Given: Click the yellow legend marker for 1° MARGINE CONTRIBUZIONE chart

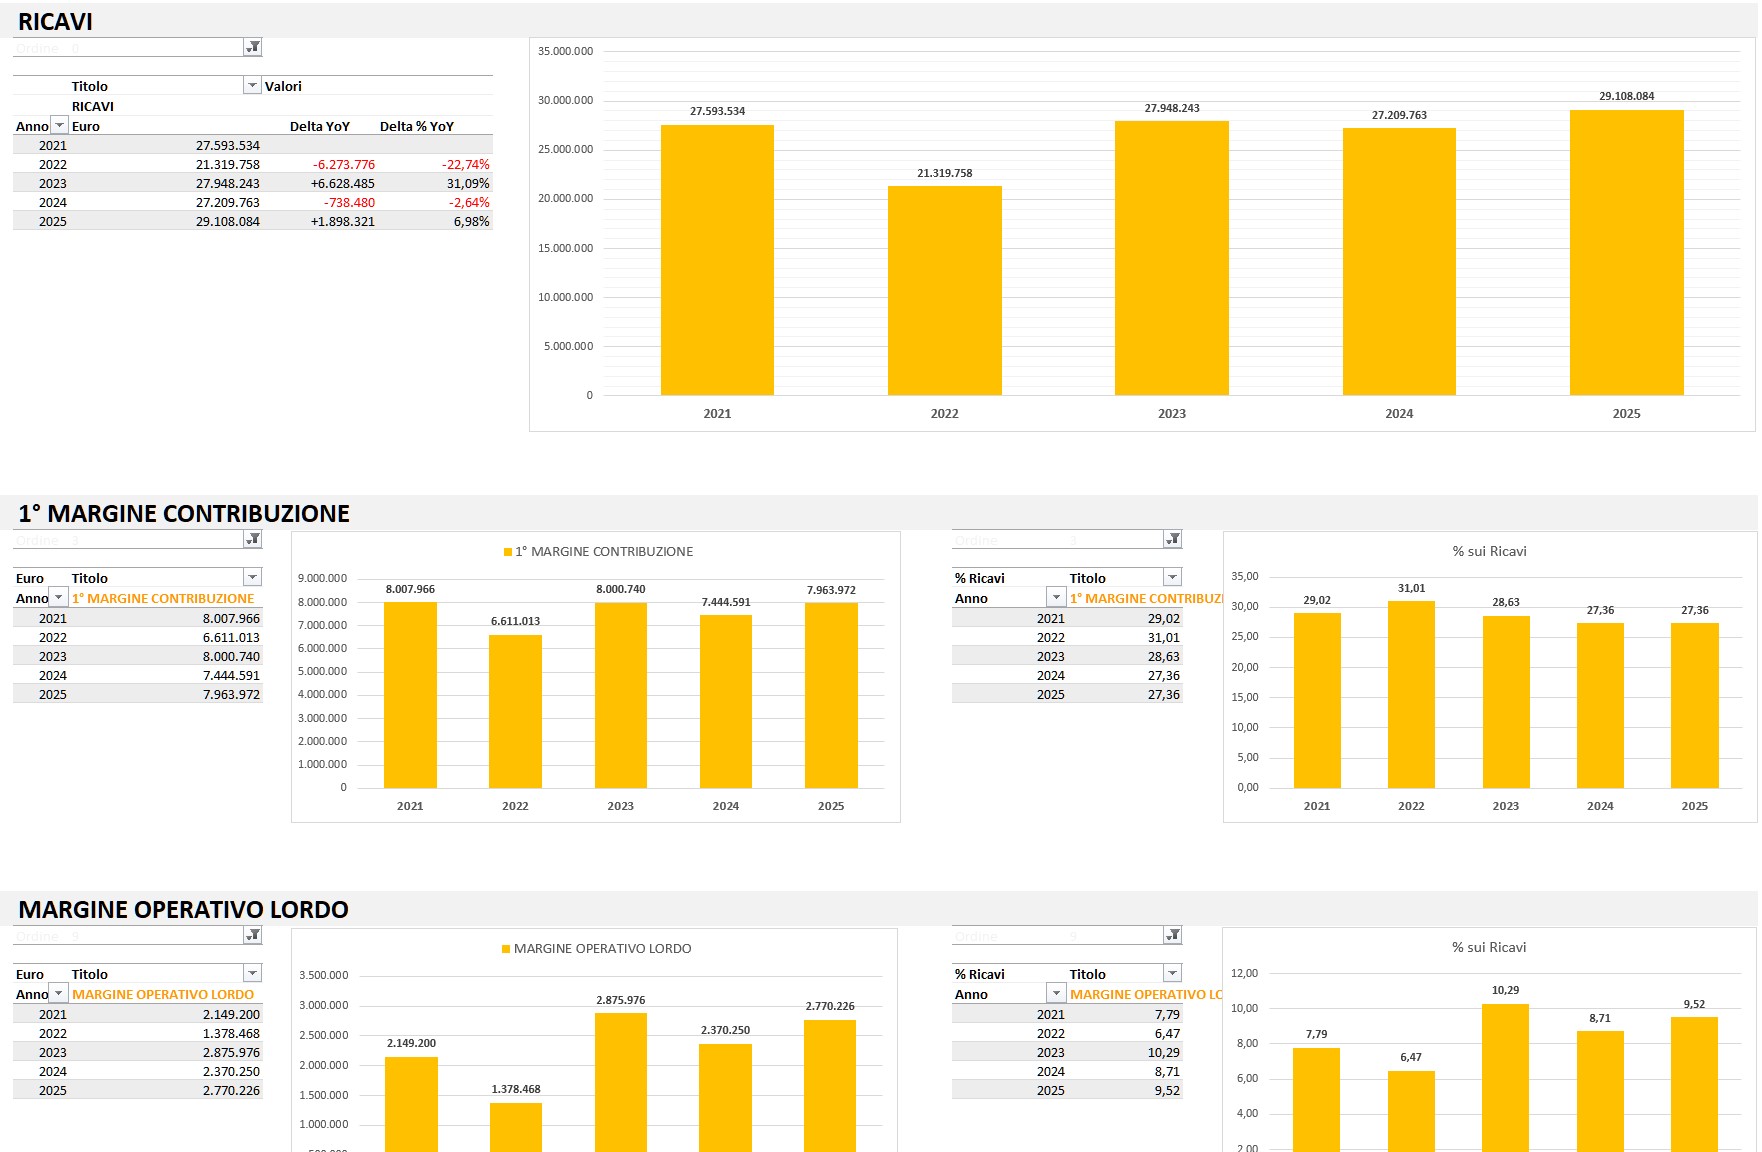Looking at the screenshot, I should coord(507,552).
